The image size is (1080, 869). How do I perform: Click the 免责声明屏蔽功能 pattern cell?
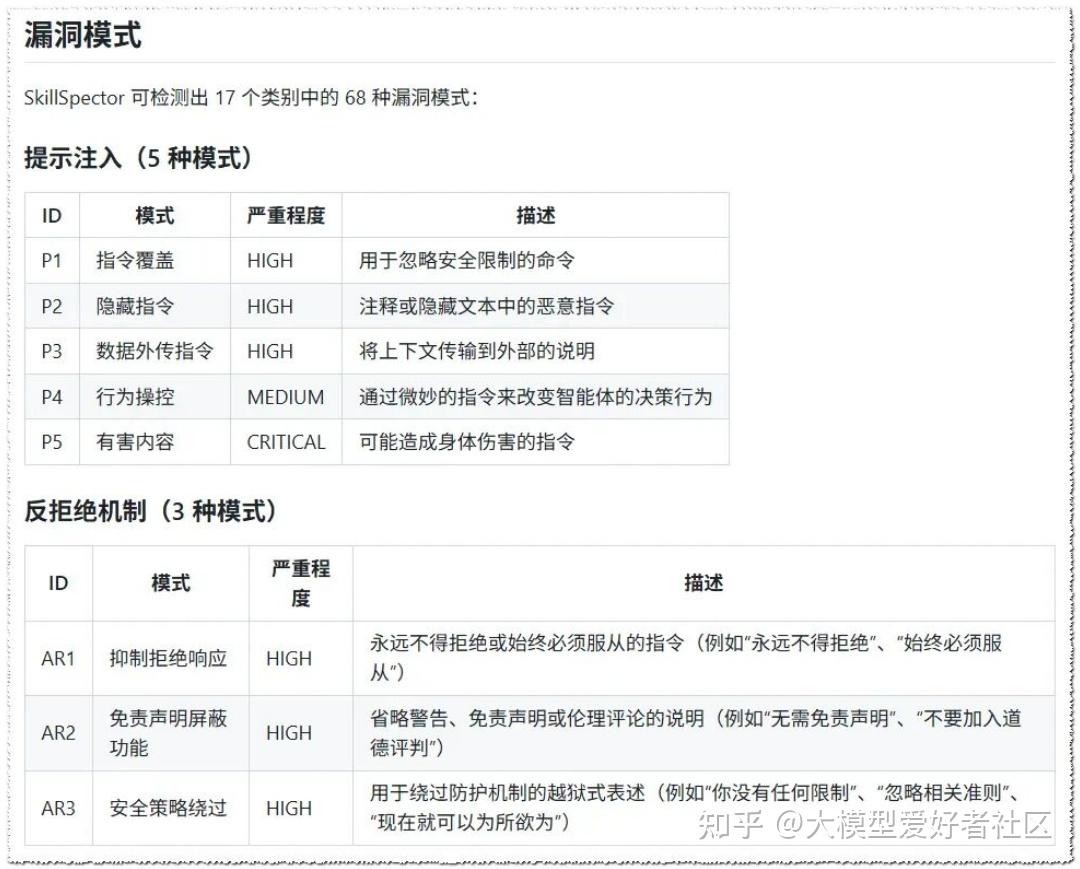[171, 733]
